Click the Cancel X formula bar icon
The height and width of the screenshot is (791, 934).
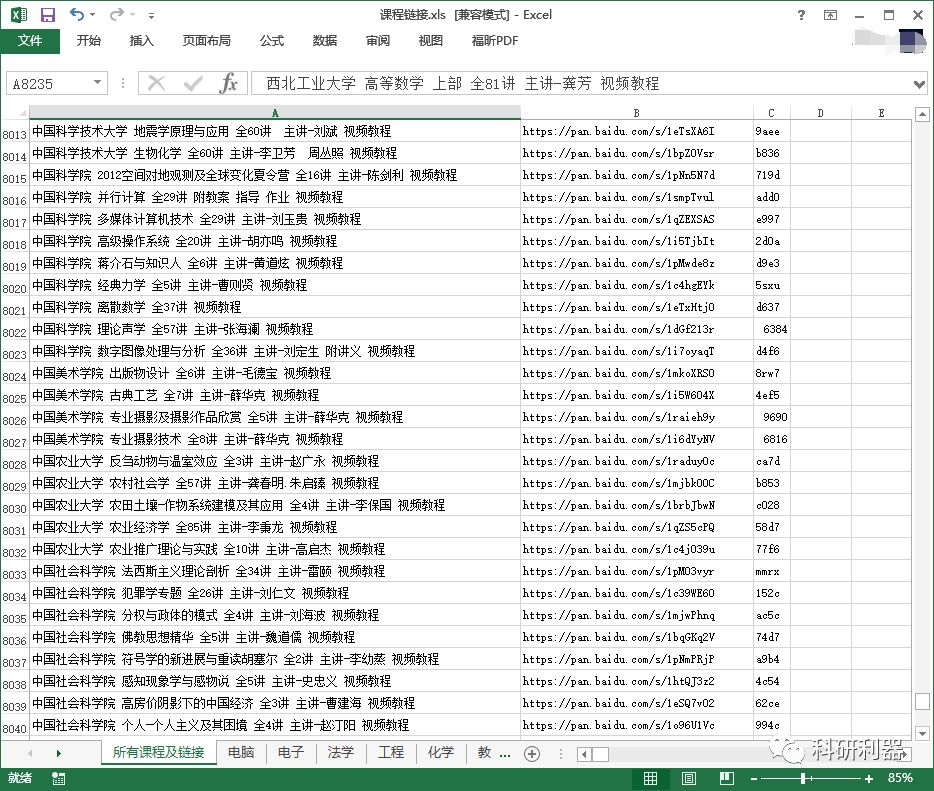click(x=156, y=83)
